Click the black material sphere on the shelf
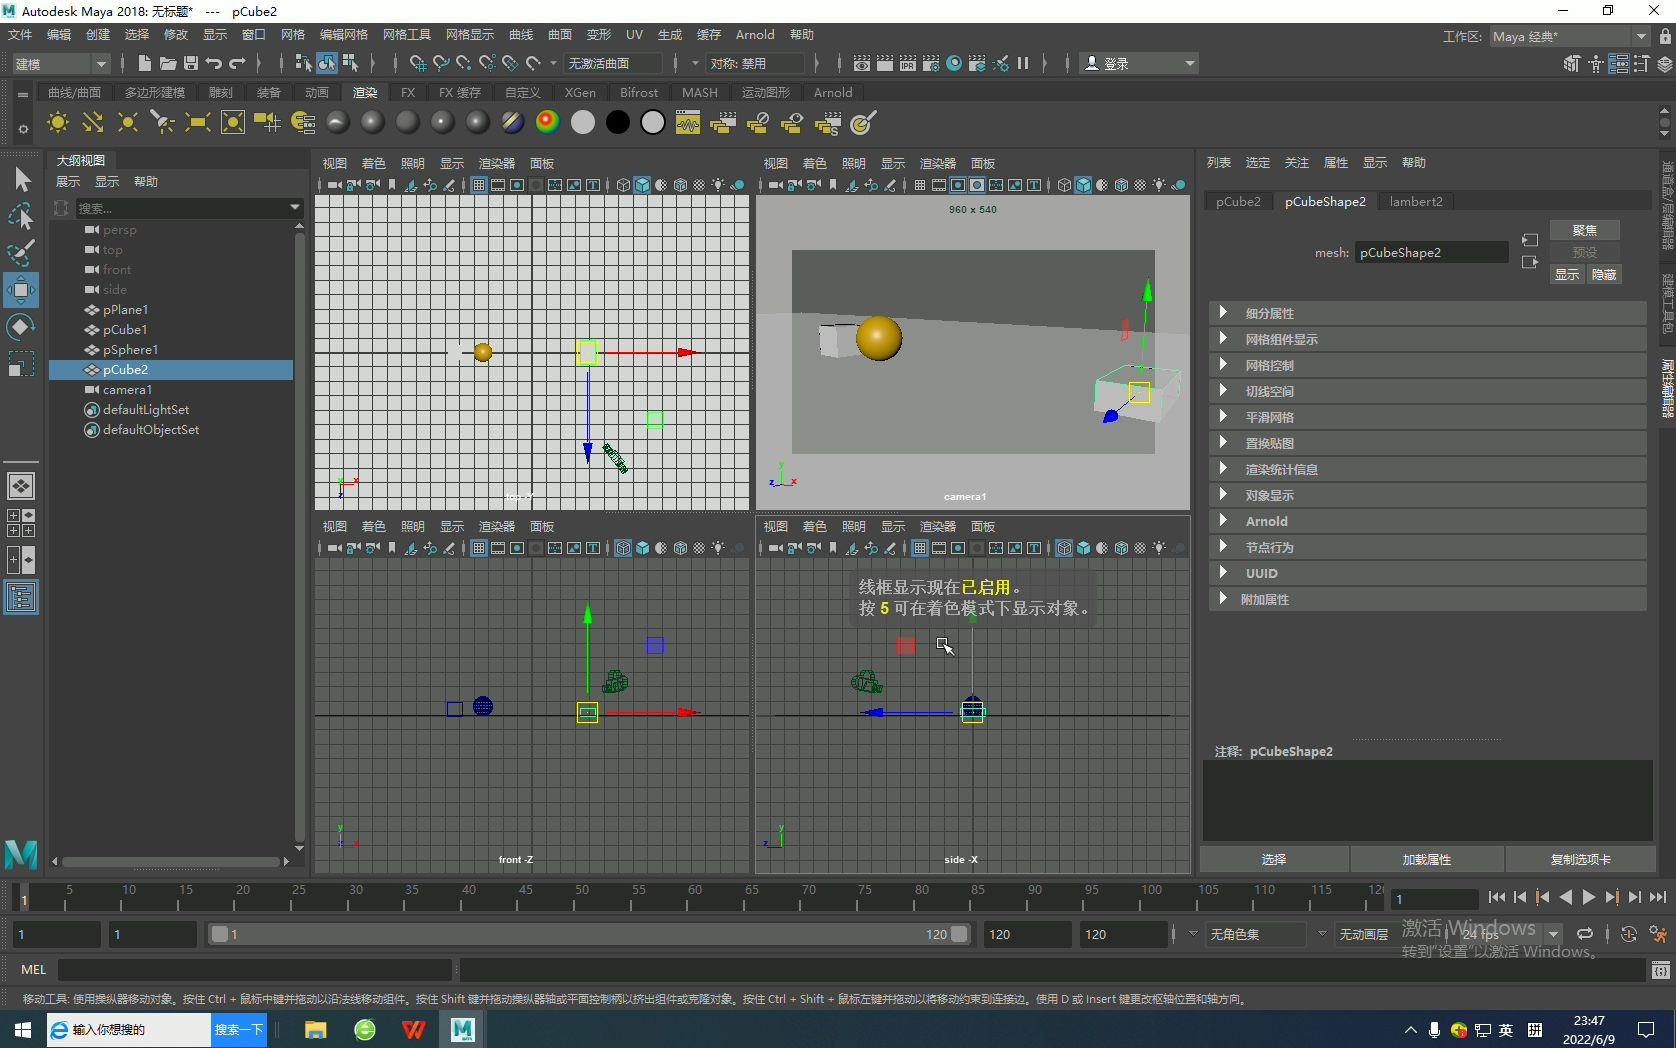 tap(618, 123)
